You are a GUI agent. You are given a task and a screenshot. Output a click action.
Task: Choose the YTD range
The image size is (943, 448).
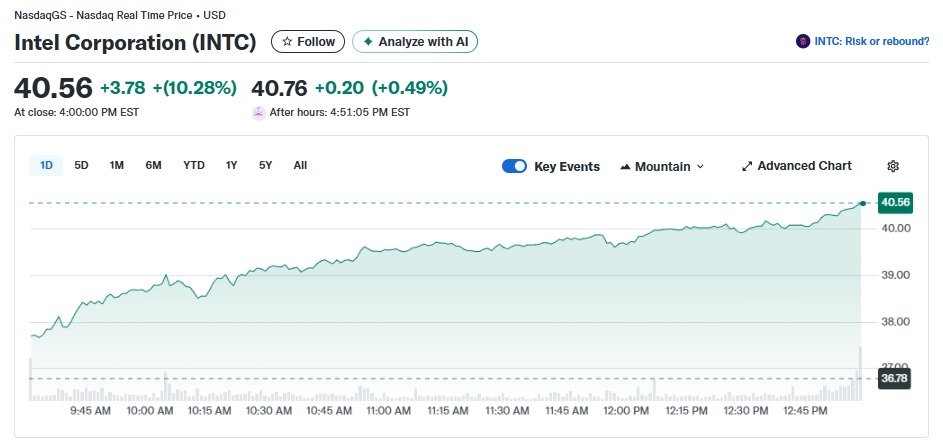click(x=194, y=165)
